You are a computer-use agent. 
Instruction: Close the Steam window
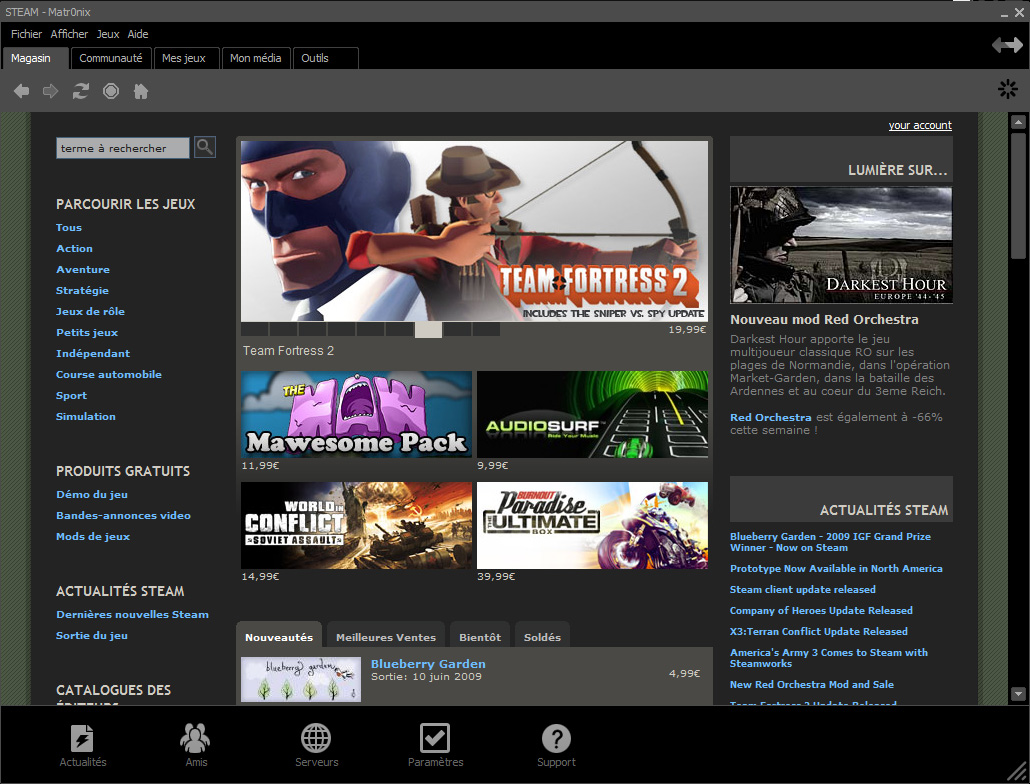(x=1019, y=12)
